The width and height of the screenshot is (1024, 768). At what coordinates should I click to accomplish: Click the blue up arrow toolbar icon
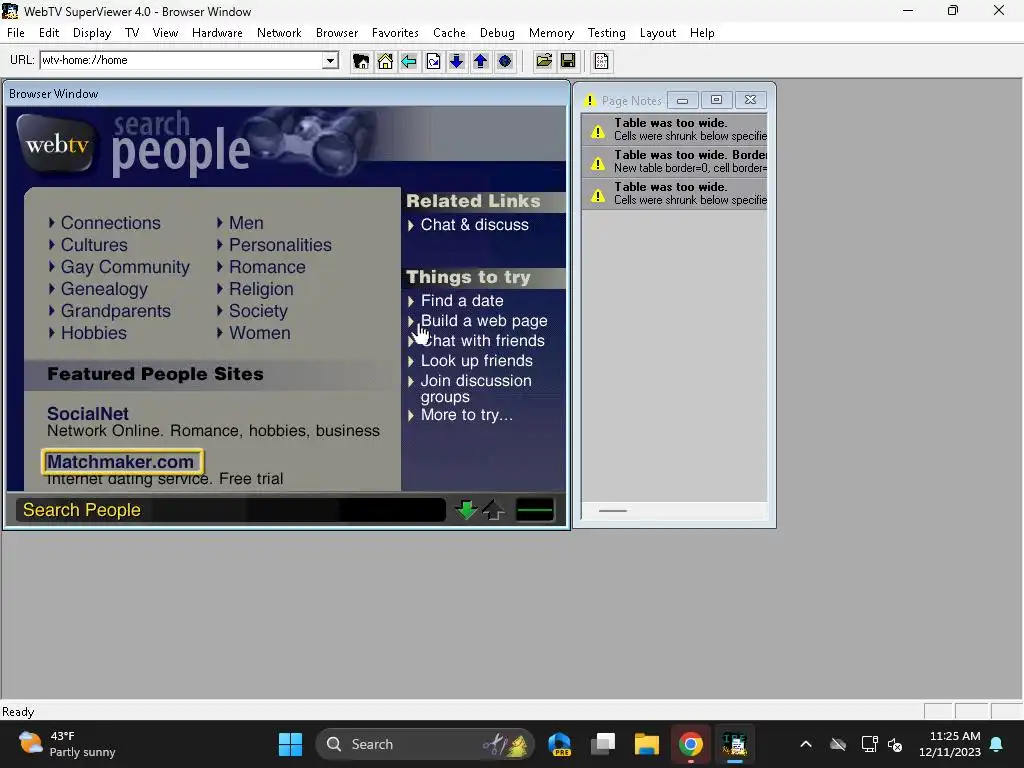[x=481, y=61]
